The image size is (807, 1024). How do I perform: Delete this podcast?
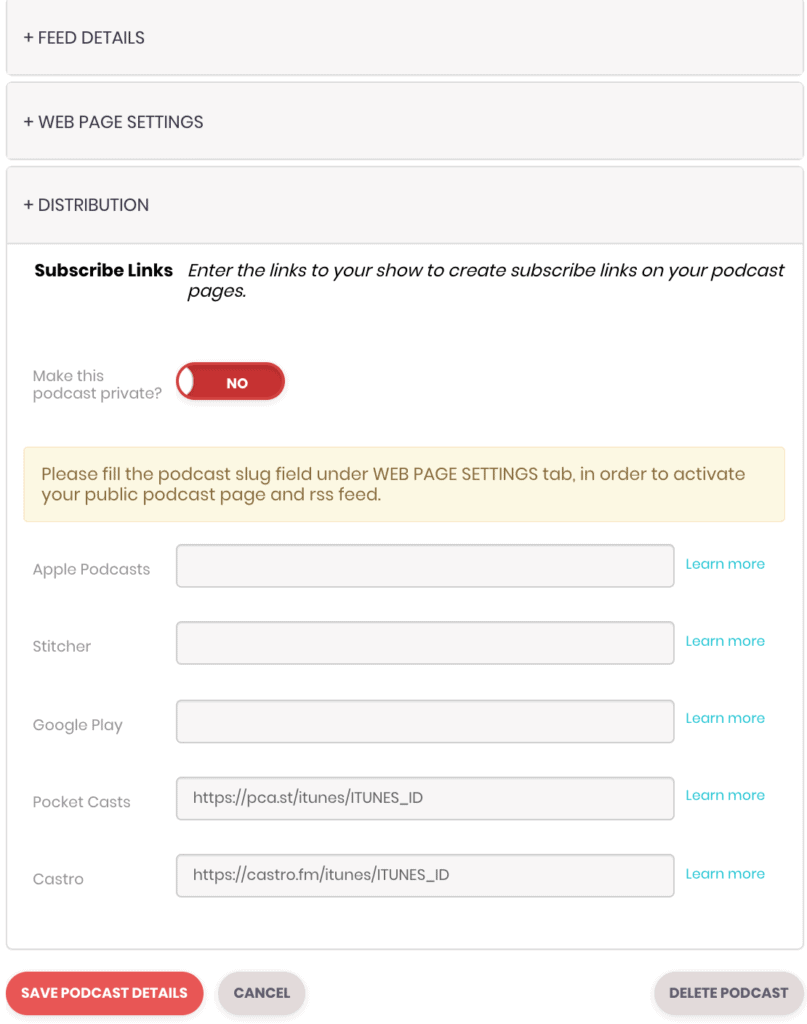coord(727,993)
